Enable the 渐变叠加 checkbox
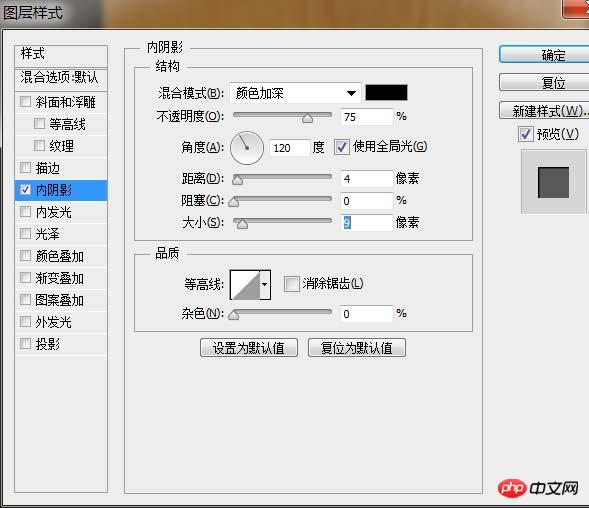The height and width of the screenshot is (508, 589). (25, 277)
